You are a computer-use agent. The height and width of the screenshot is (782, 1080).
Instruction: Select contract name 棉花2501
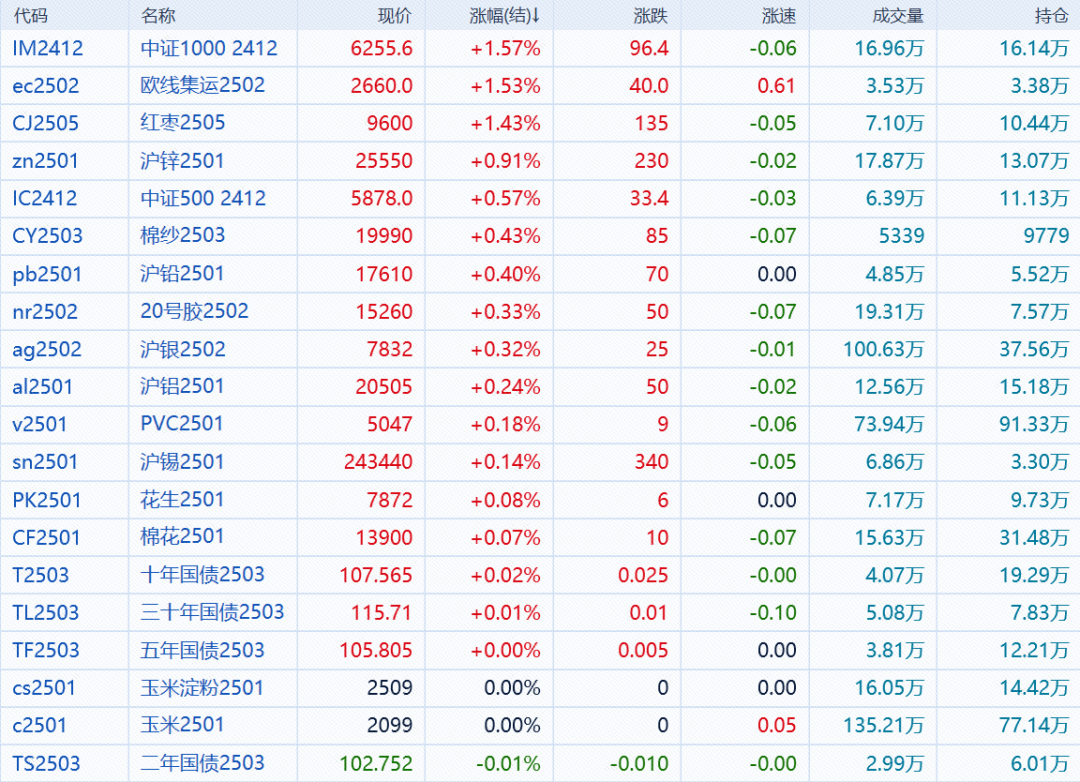pyautogui.click(x=183, y=537)
